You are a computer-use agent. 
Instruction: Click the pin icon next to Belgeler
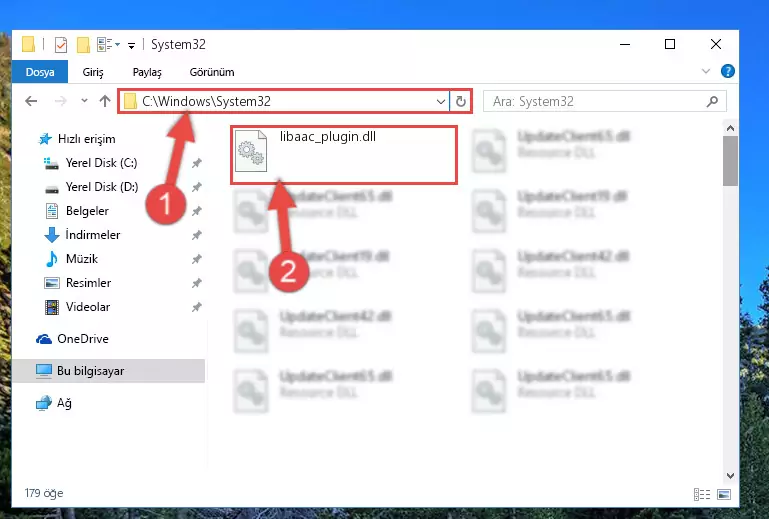[197, 211]
